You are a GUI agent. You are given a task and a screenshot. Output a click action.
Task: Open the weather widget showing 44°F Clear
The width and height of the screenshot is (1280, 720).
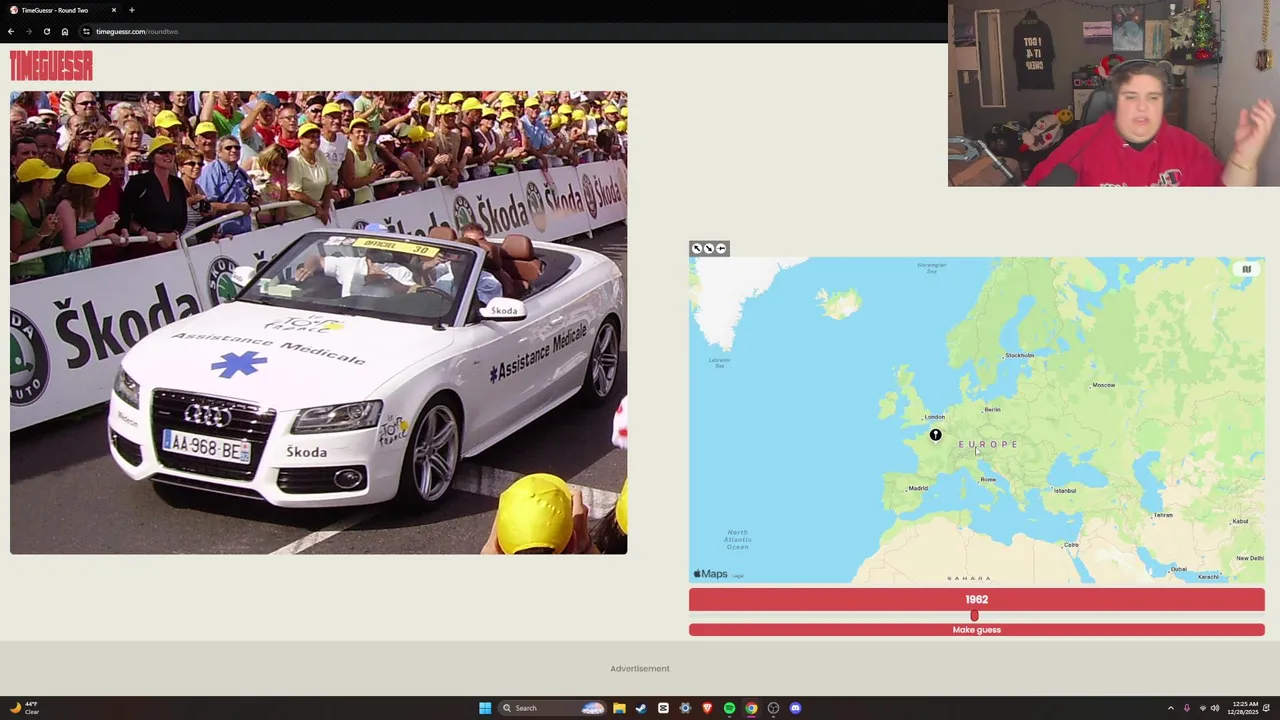tap(24, 708)
